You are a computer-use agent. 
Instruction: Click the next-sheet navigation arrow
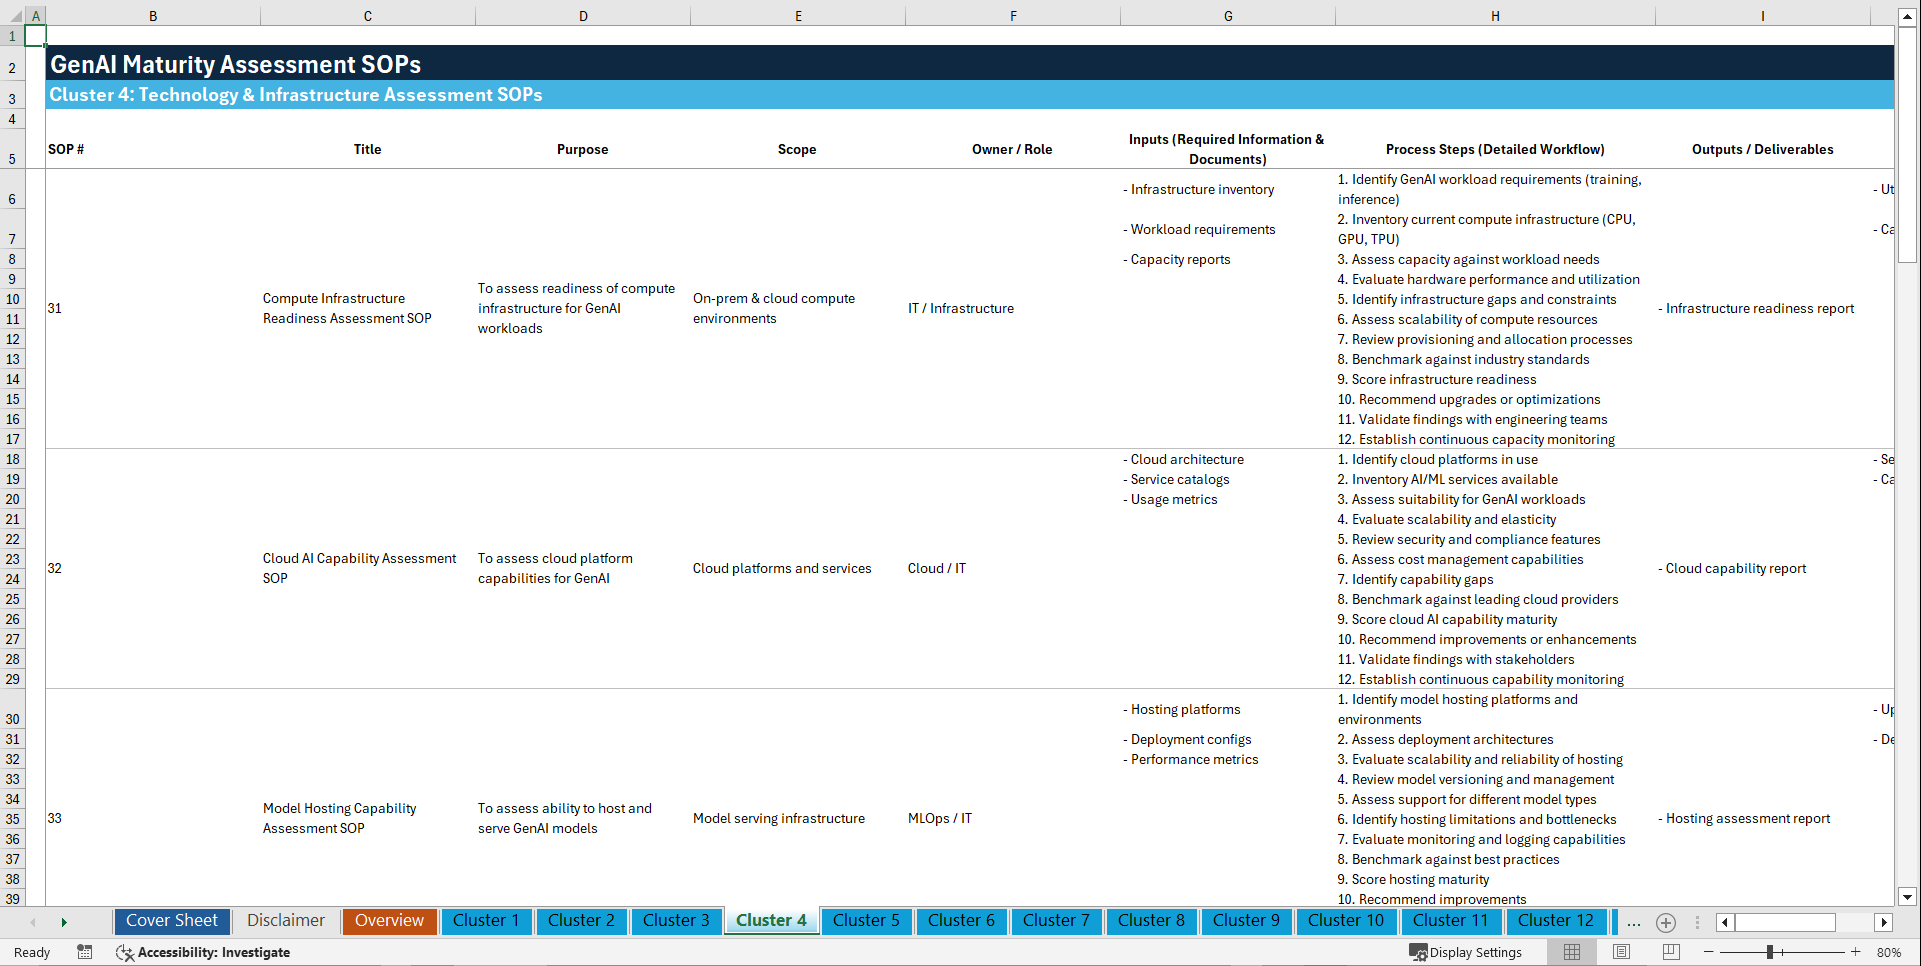[64, 922]
